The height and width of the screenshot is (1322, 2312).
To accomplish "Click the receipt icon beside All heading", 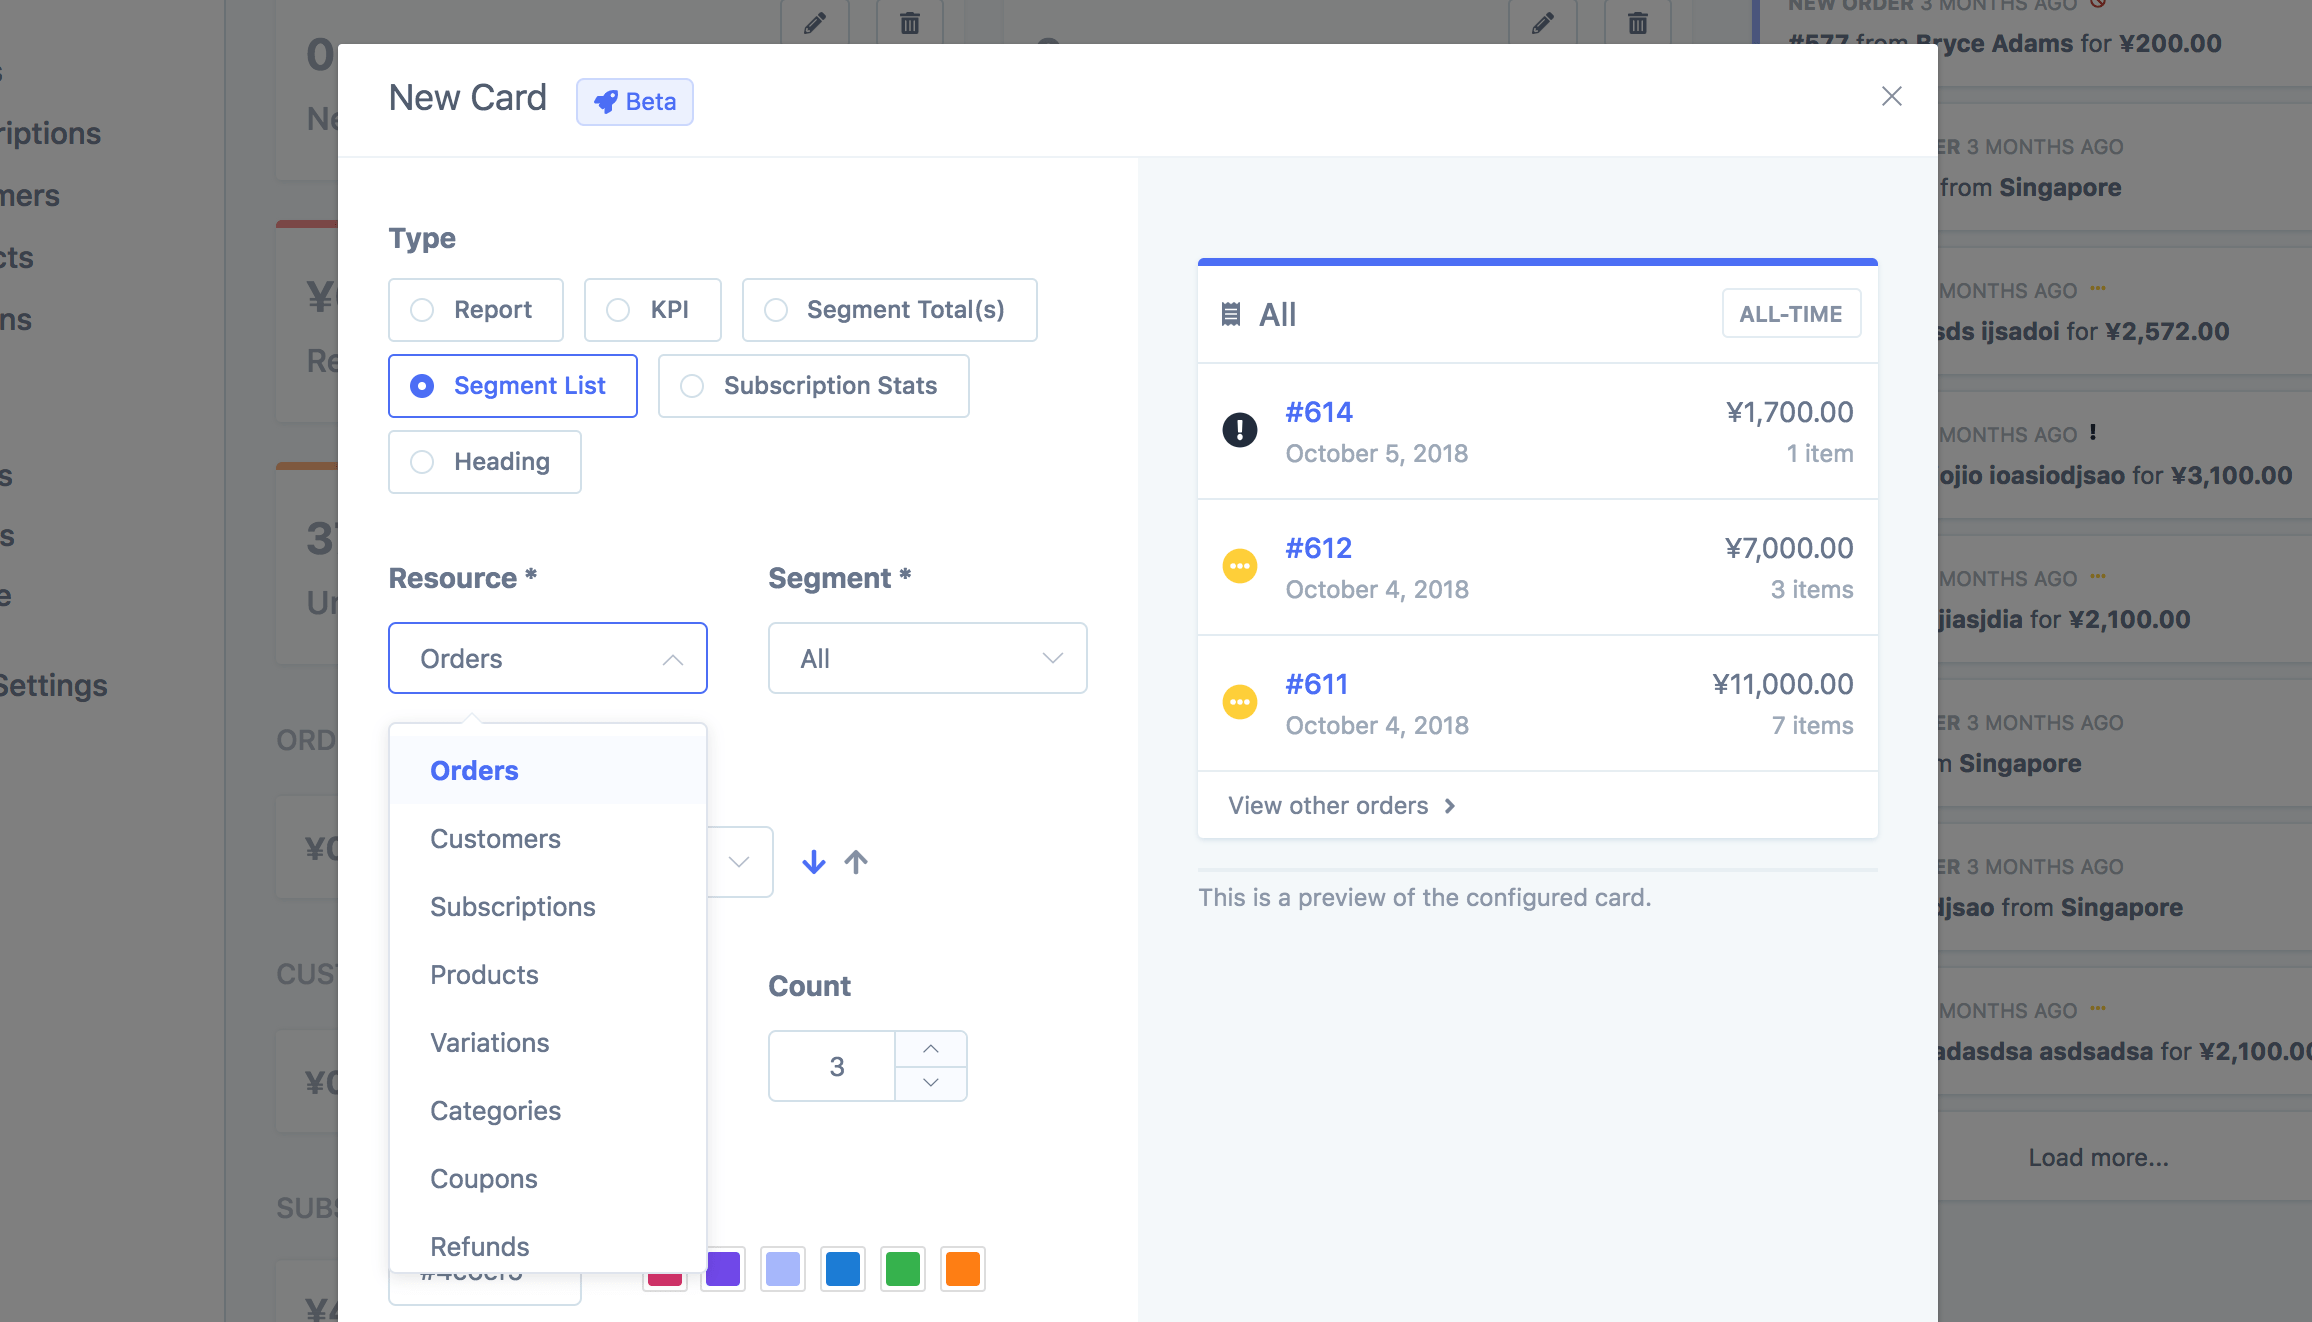I will coord(1231,315).
